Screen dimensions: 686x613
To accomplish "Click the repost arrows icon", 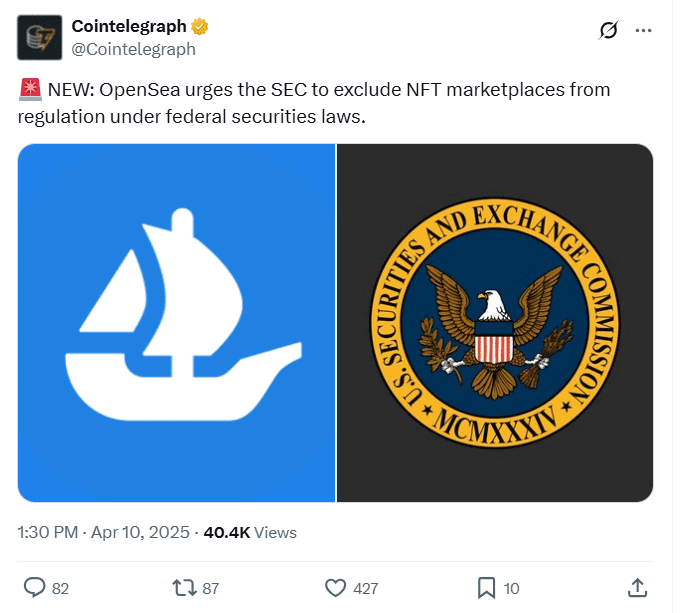I will point(182,587).
